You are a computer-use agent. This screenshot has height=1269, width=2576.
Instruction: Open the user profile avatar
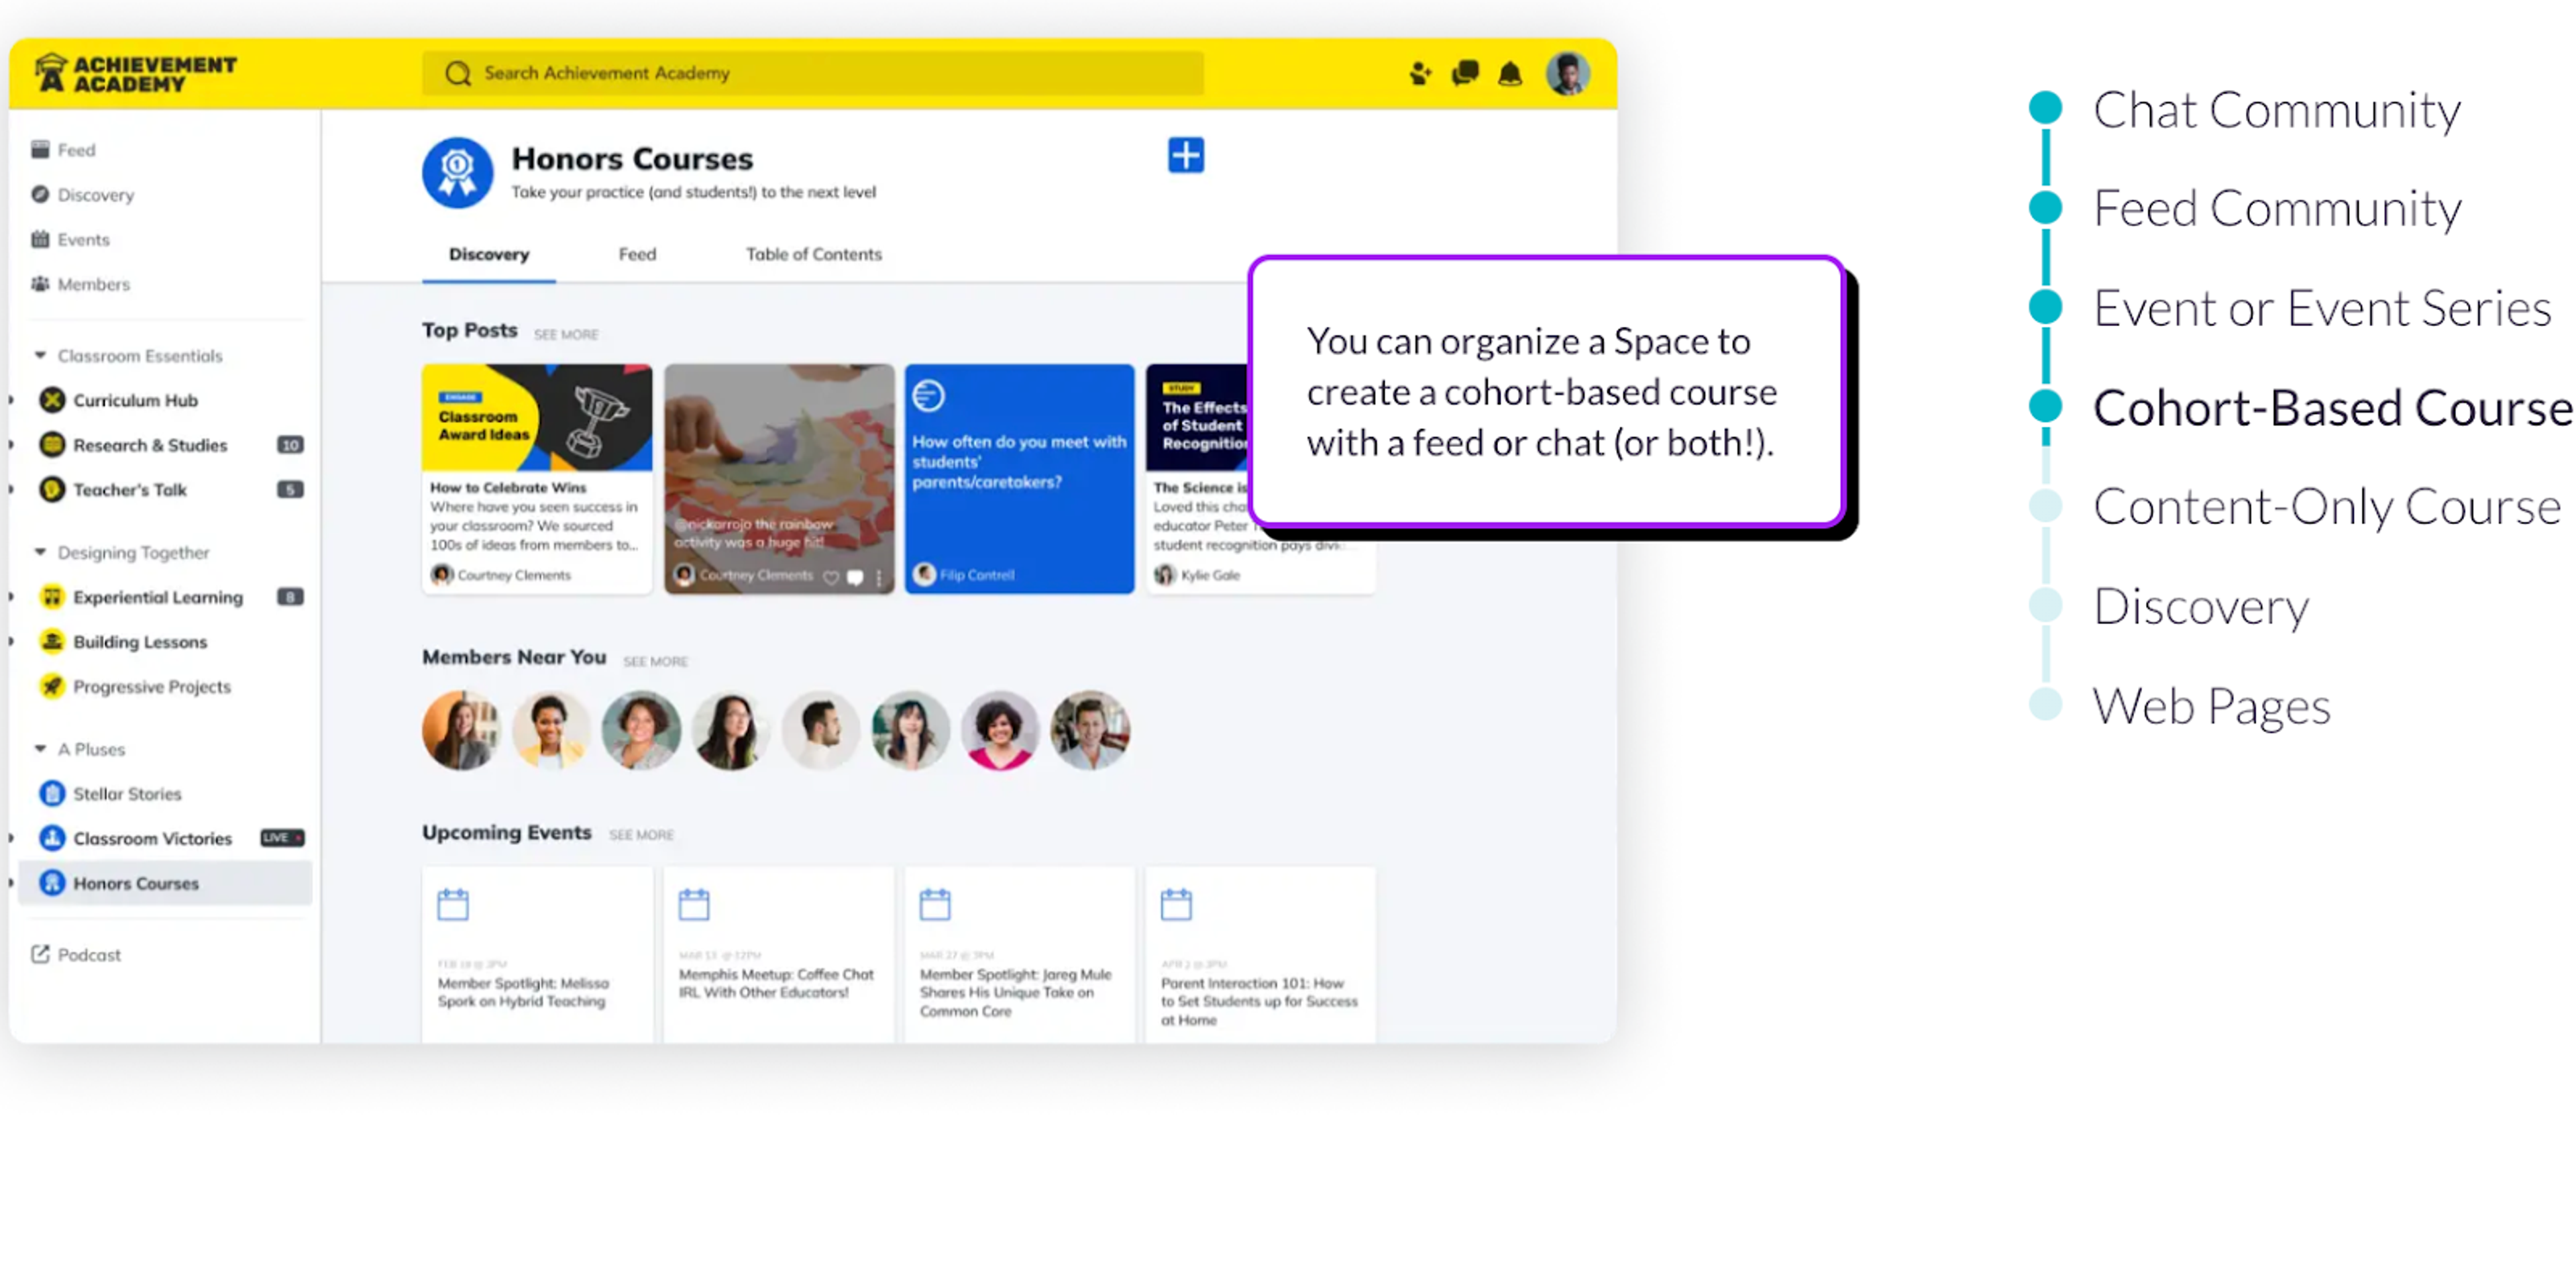click(1567, 74)
